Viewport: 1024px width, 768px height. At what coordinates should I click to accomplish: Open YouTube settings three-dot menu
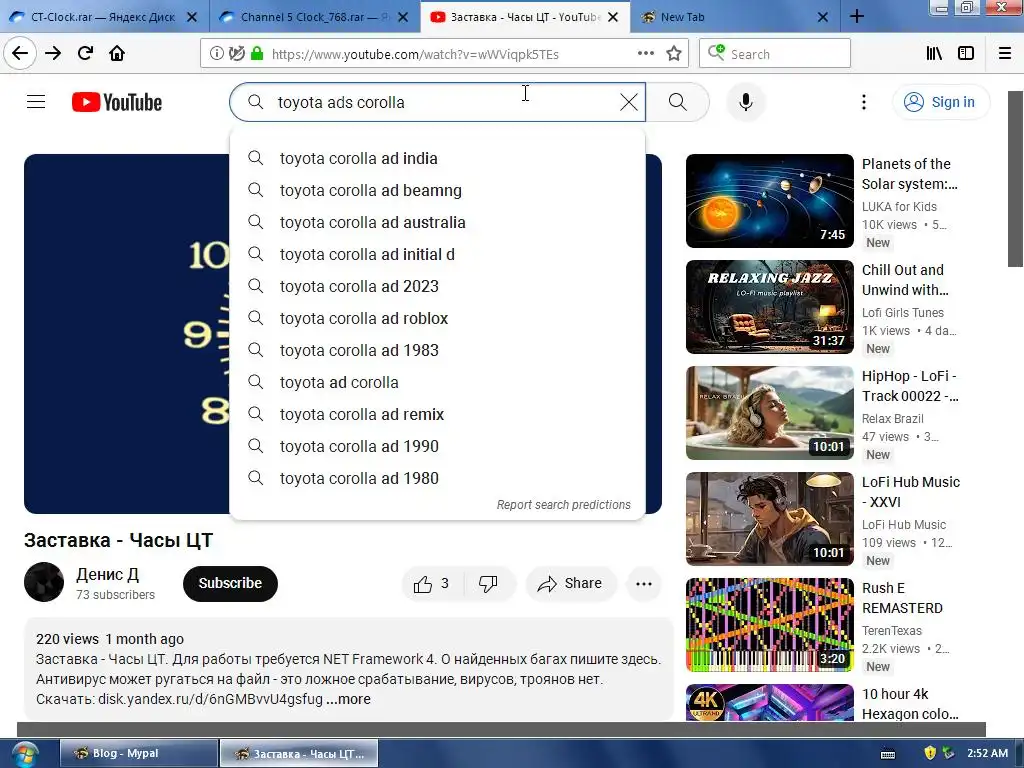pos(863,102)
